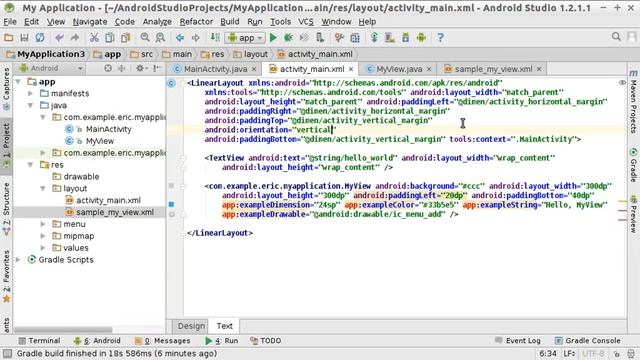Open the Gradle Console
This screenshot has height=360, width=640.
[x=588, y=340]
